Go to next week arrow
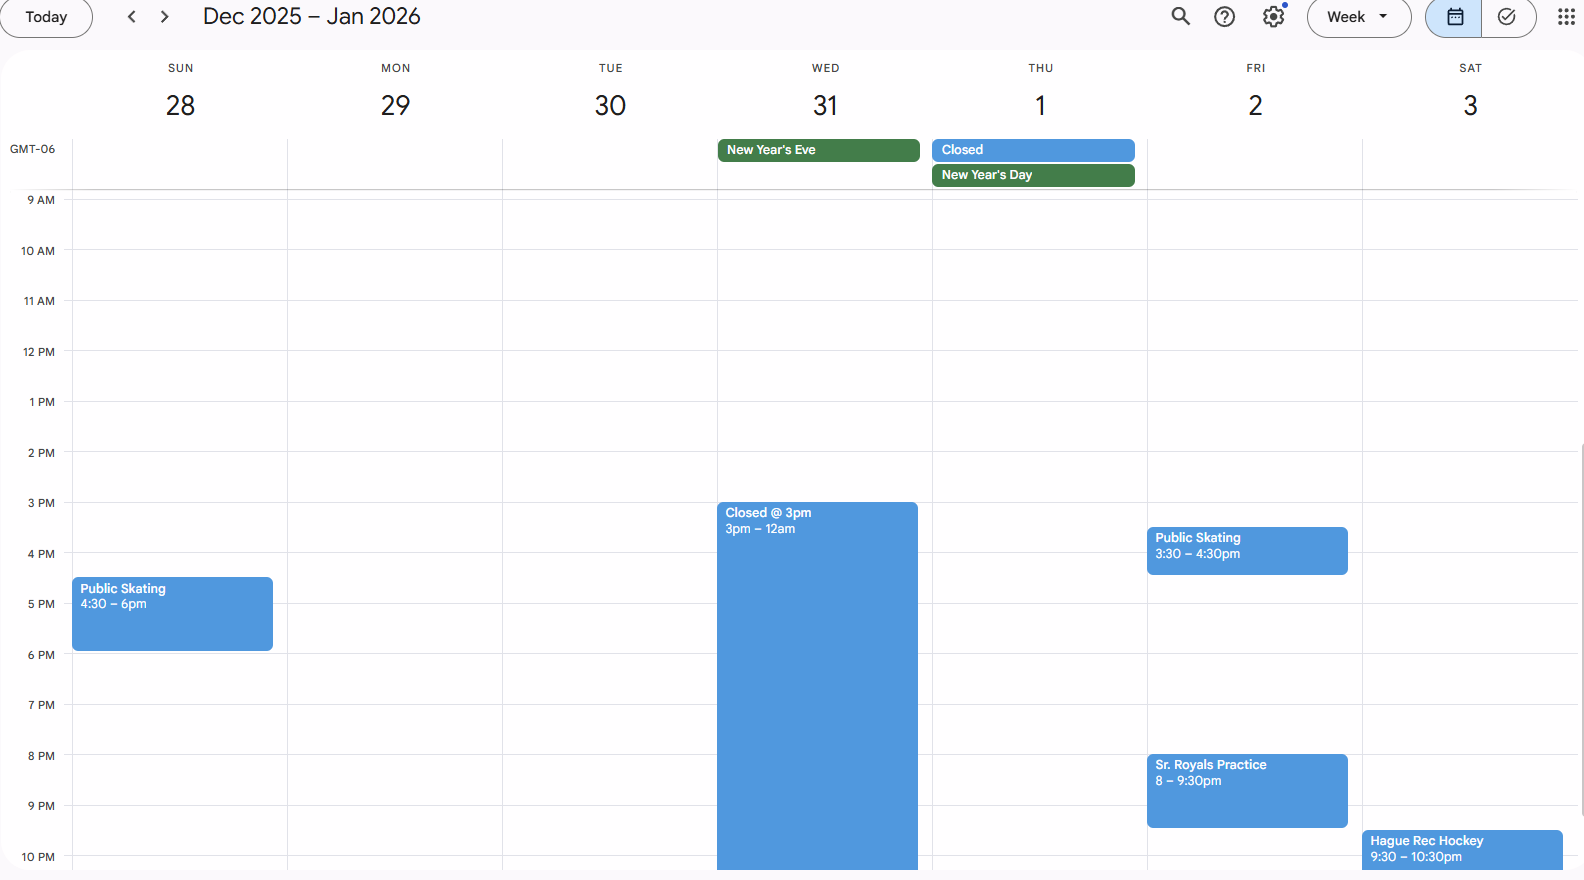This screenshot has width=1584, height=880. 165,17
